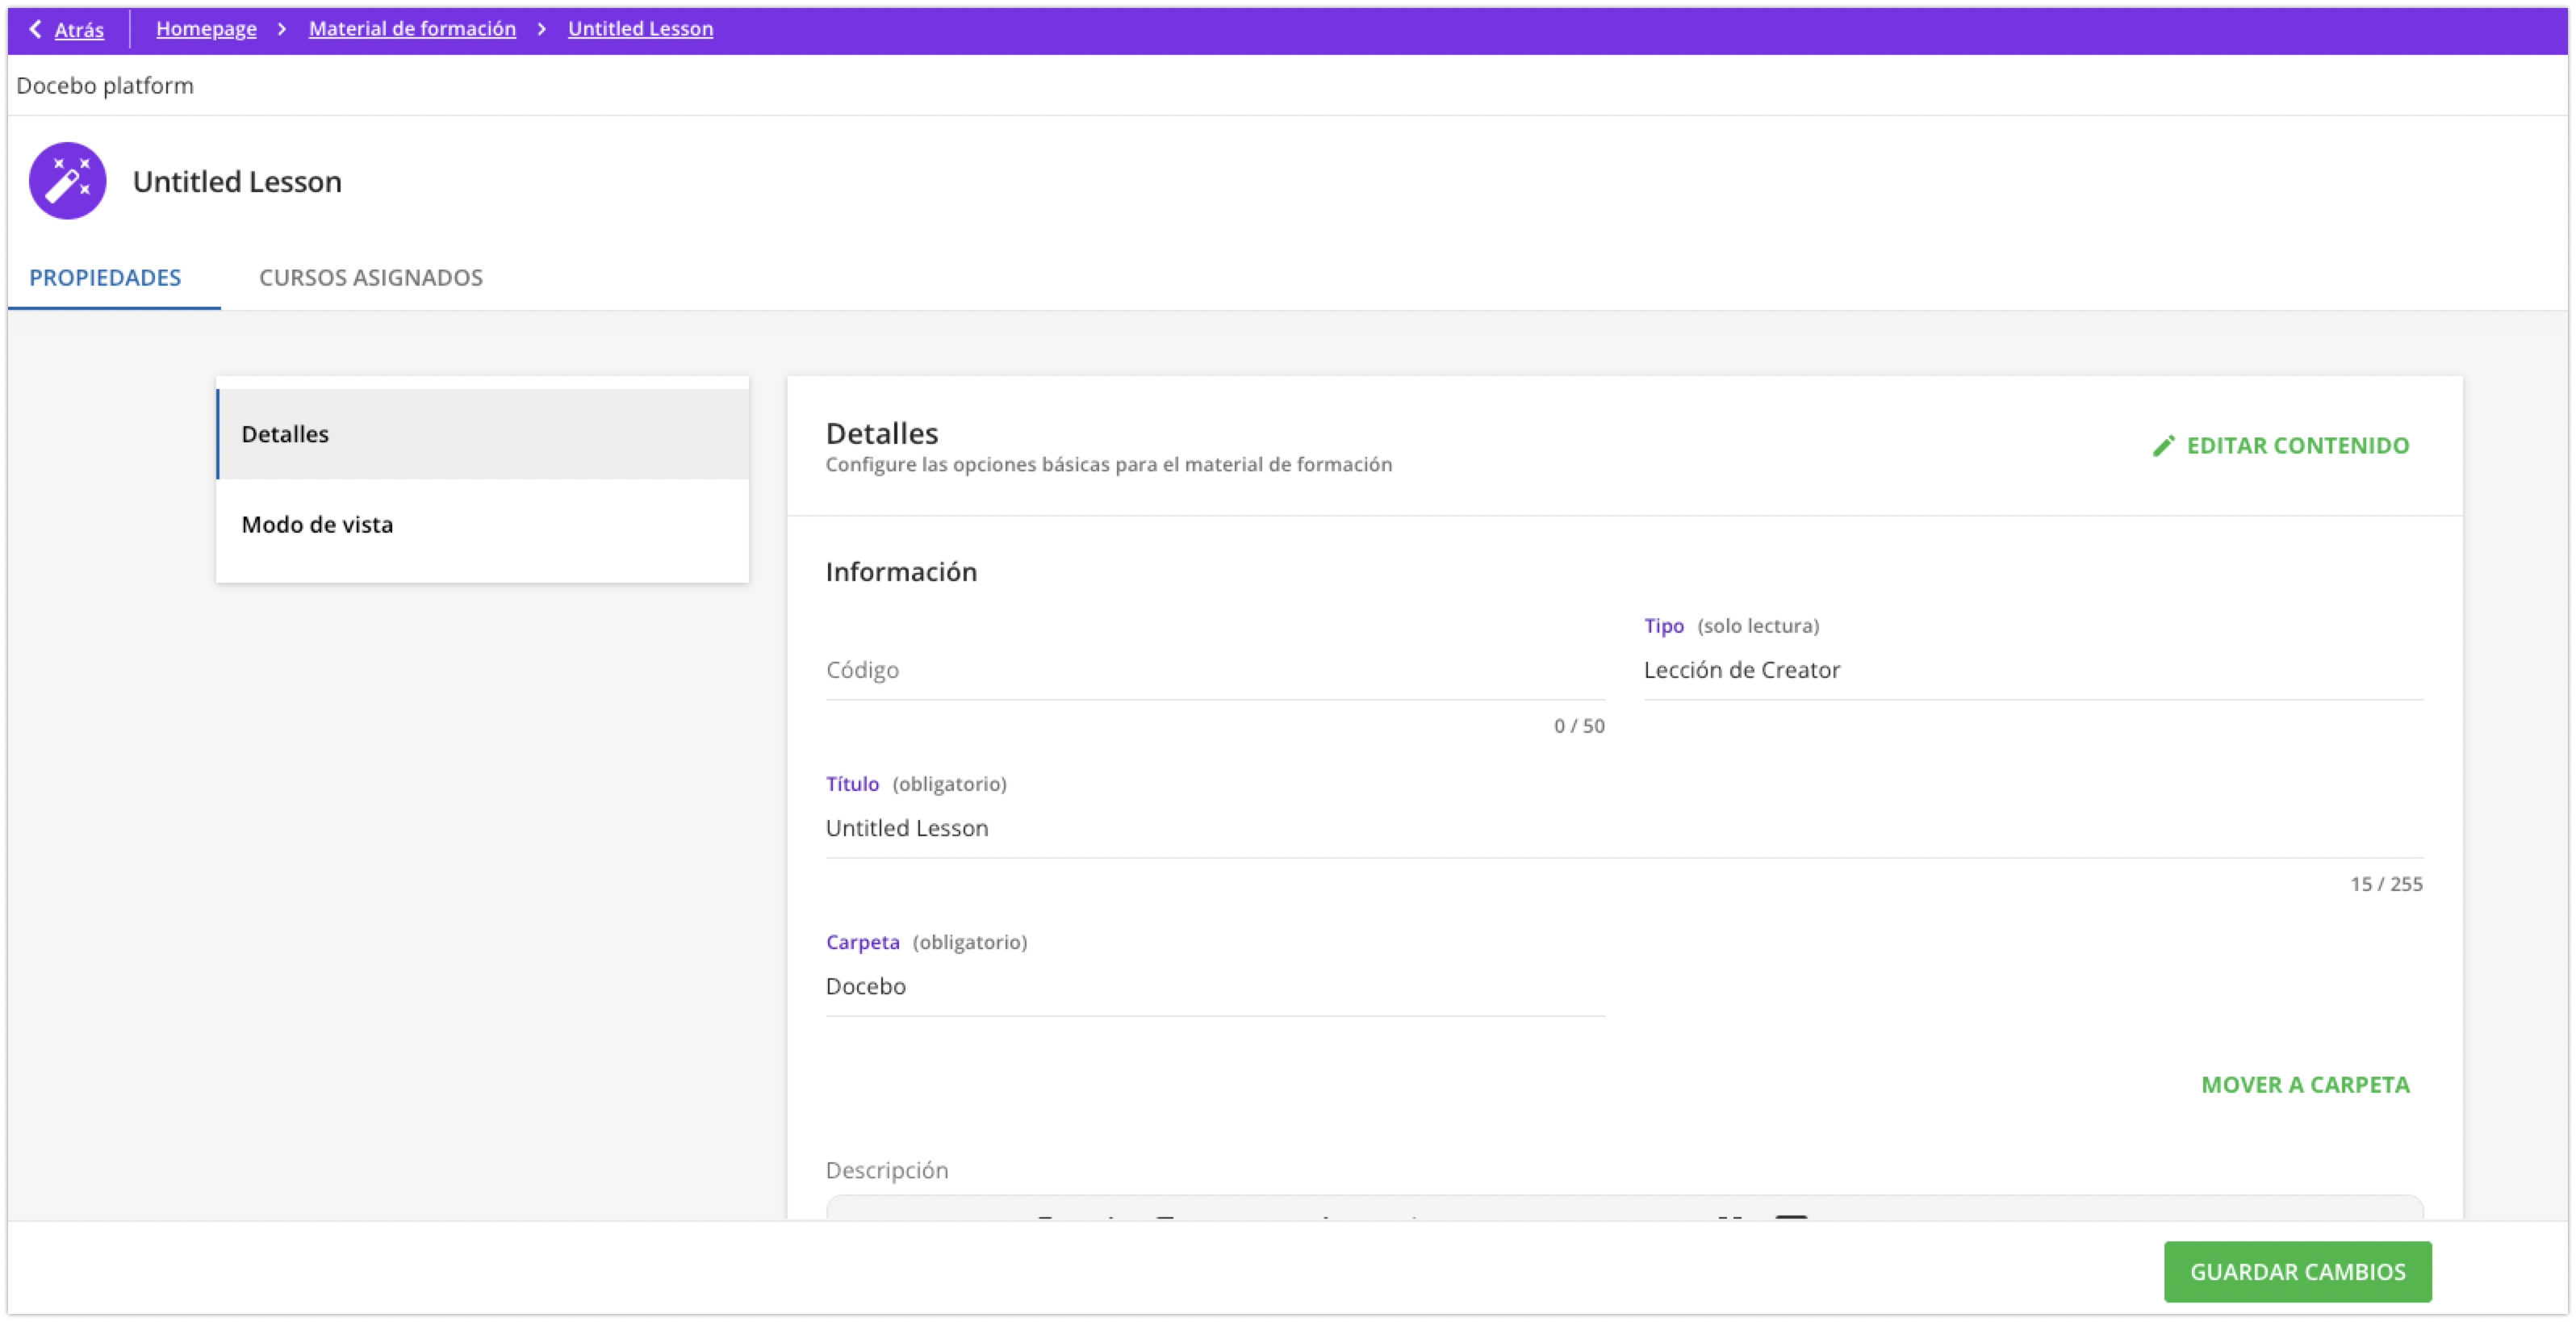Screen dimensions: 2576x1322
Task: Switch to the Cursos Asignados tab
Action: tap(370, 277)
